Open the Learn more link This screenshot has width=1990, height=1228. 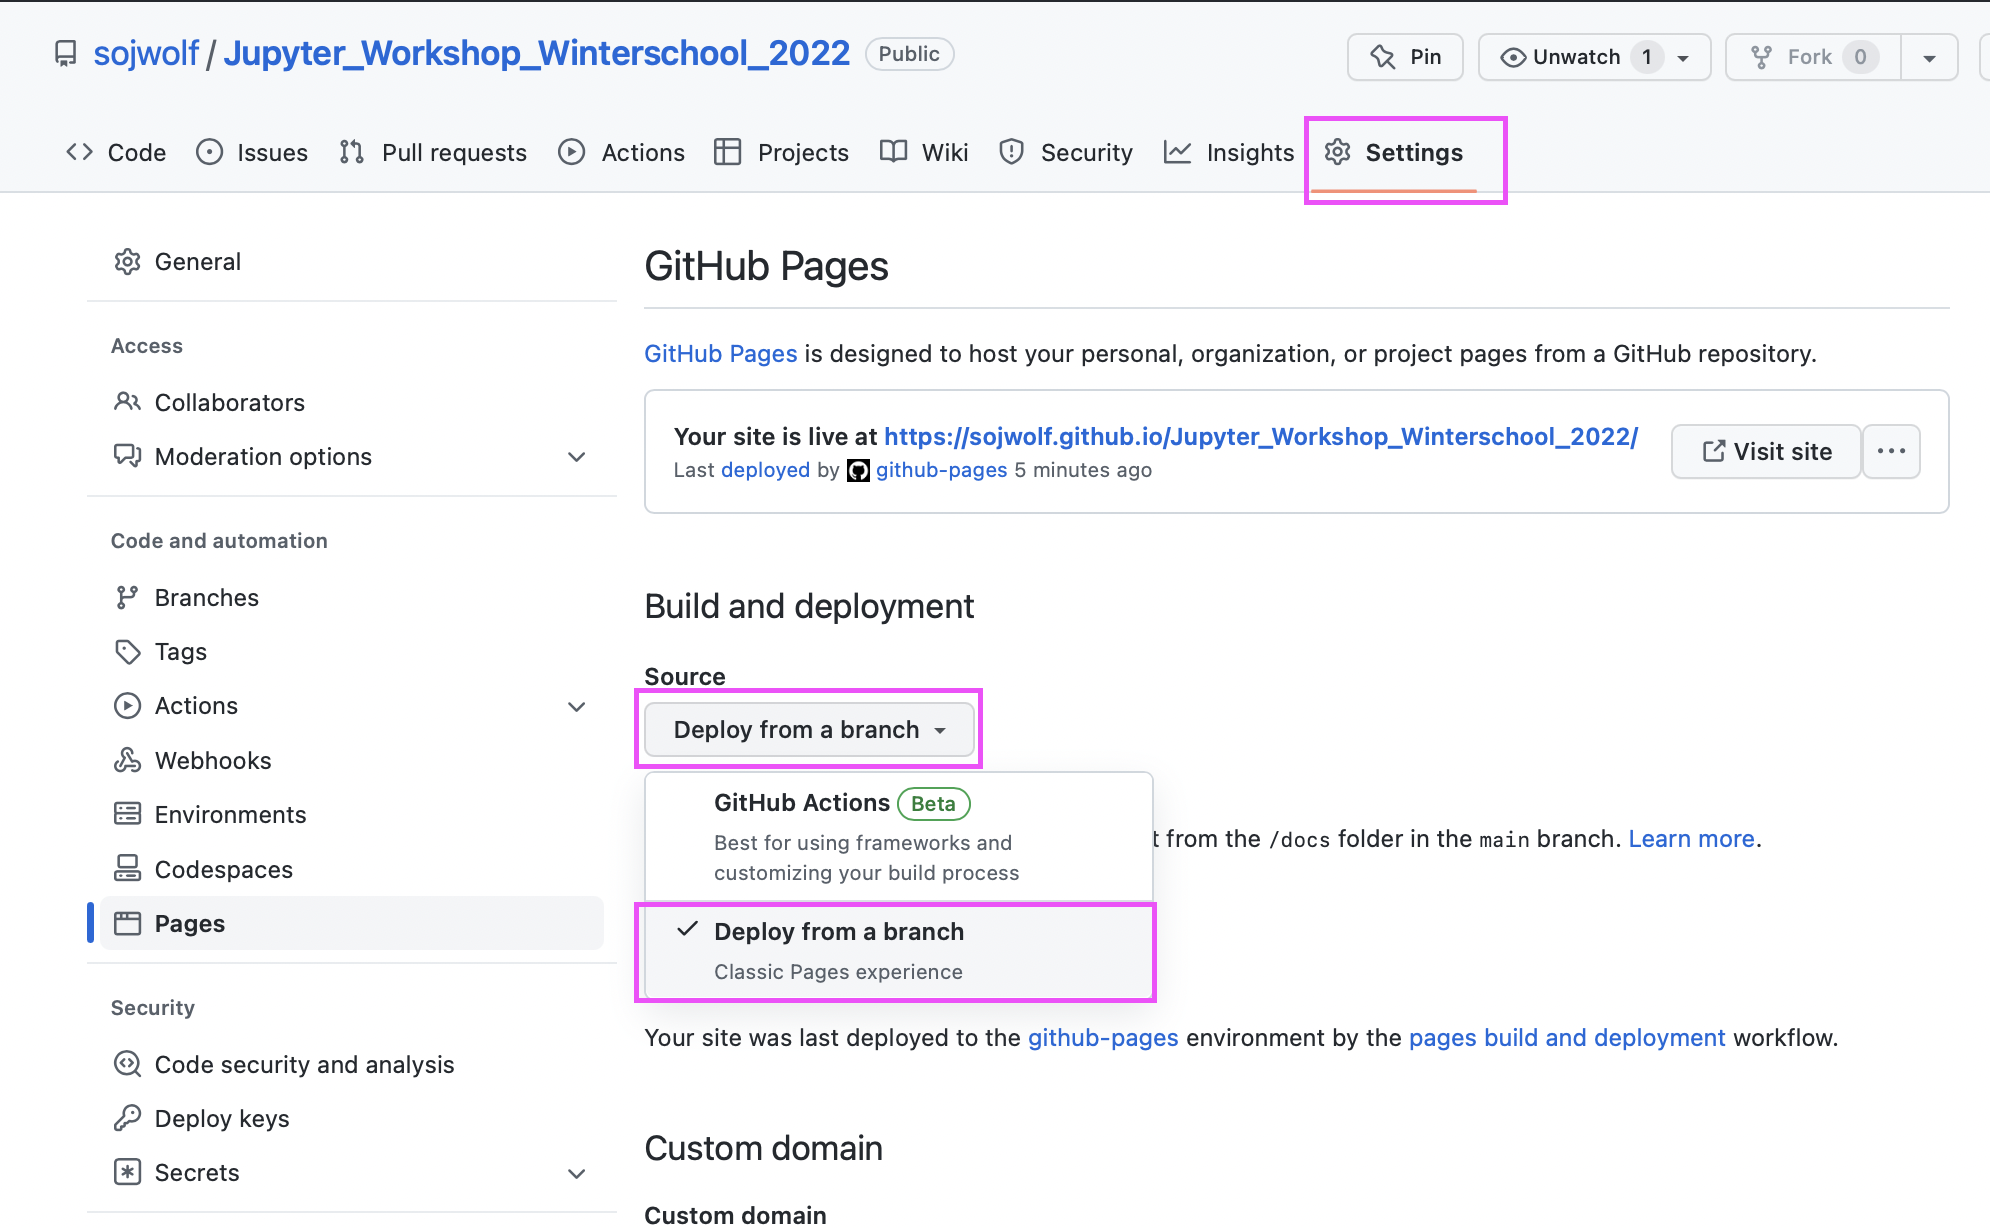[x=1691, y=839]
